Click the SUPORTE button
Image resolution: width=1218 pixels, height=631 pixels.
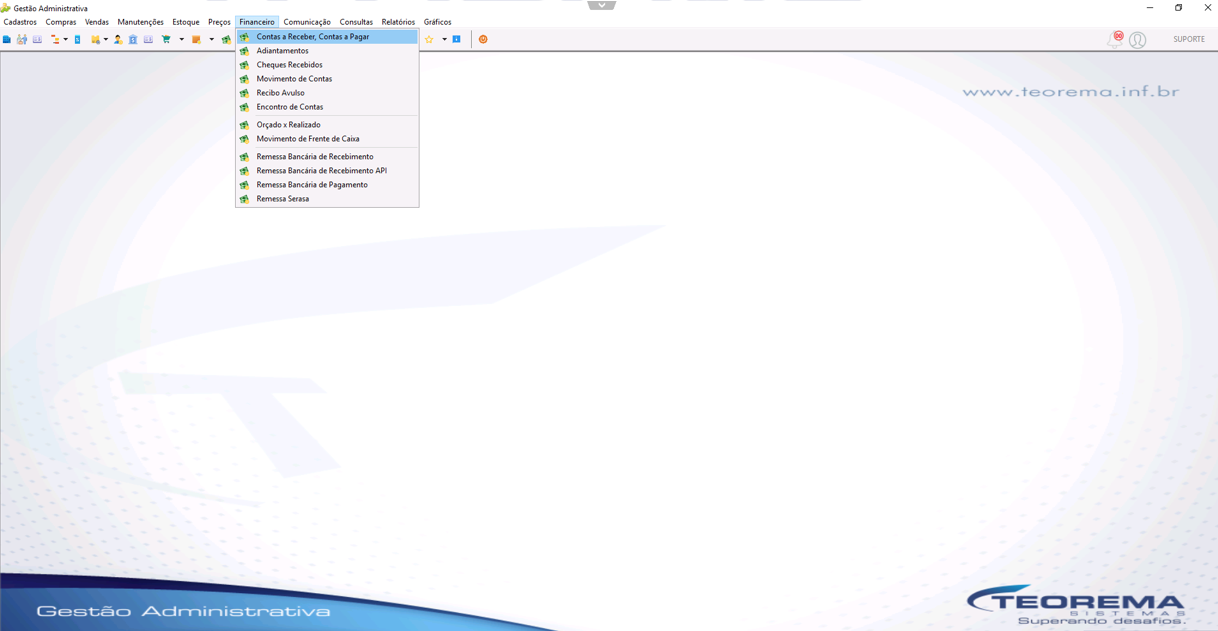(1189, 39)
